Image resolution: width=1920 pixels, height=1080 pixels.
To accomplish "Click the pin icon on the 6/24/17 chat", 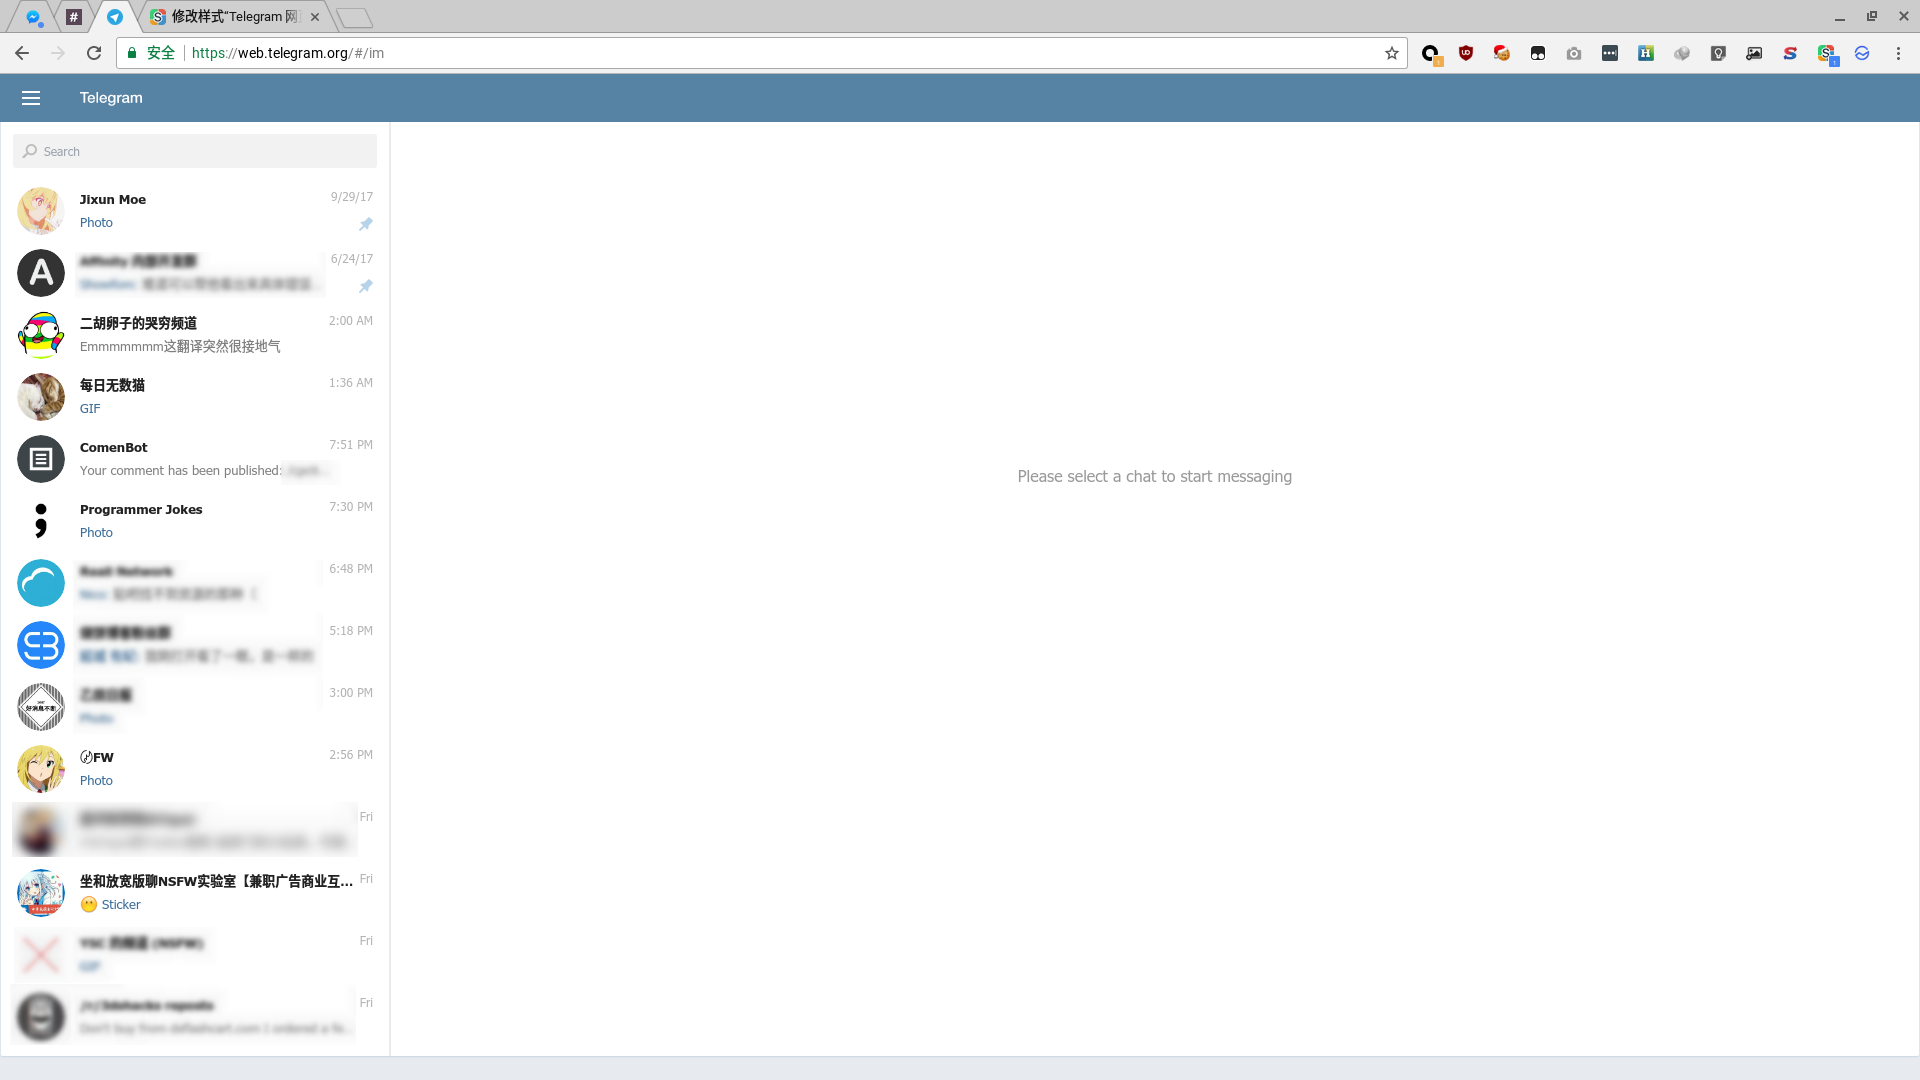I will (366, 286).
